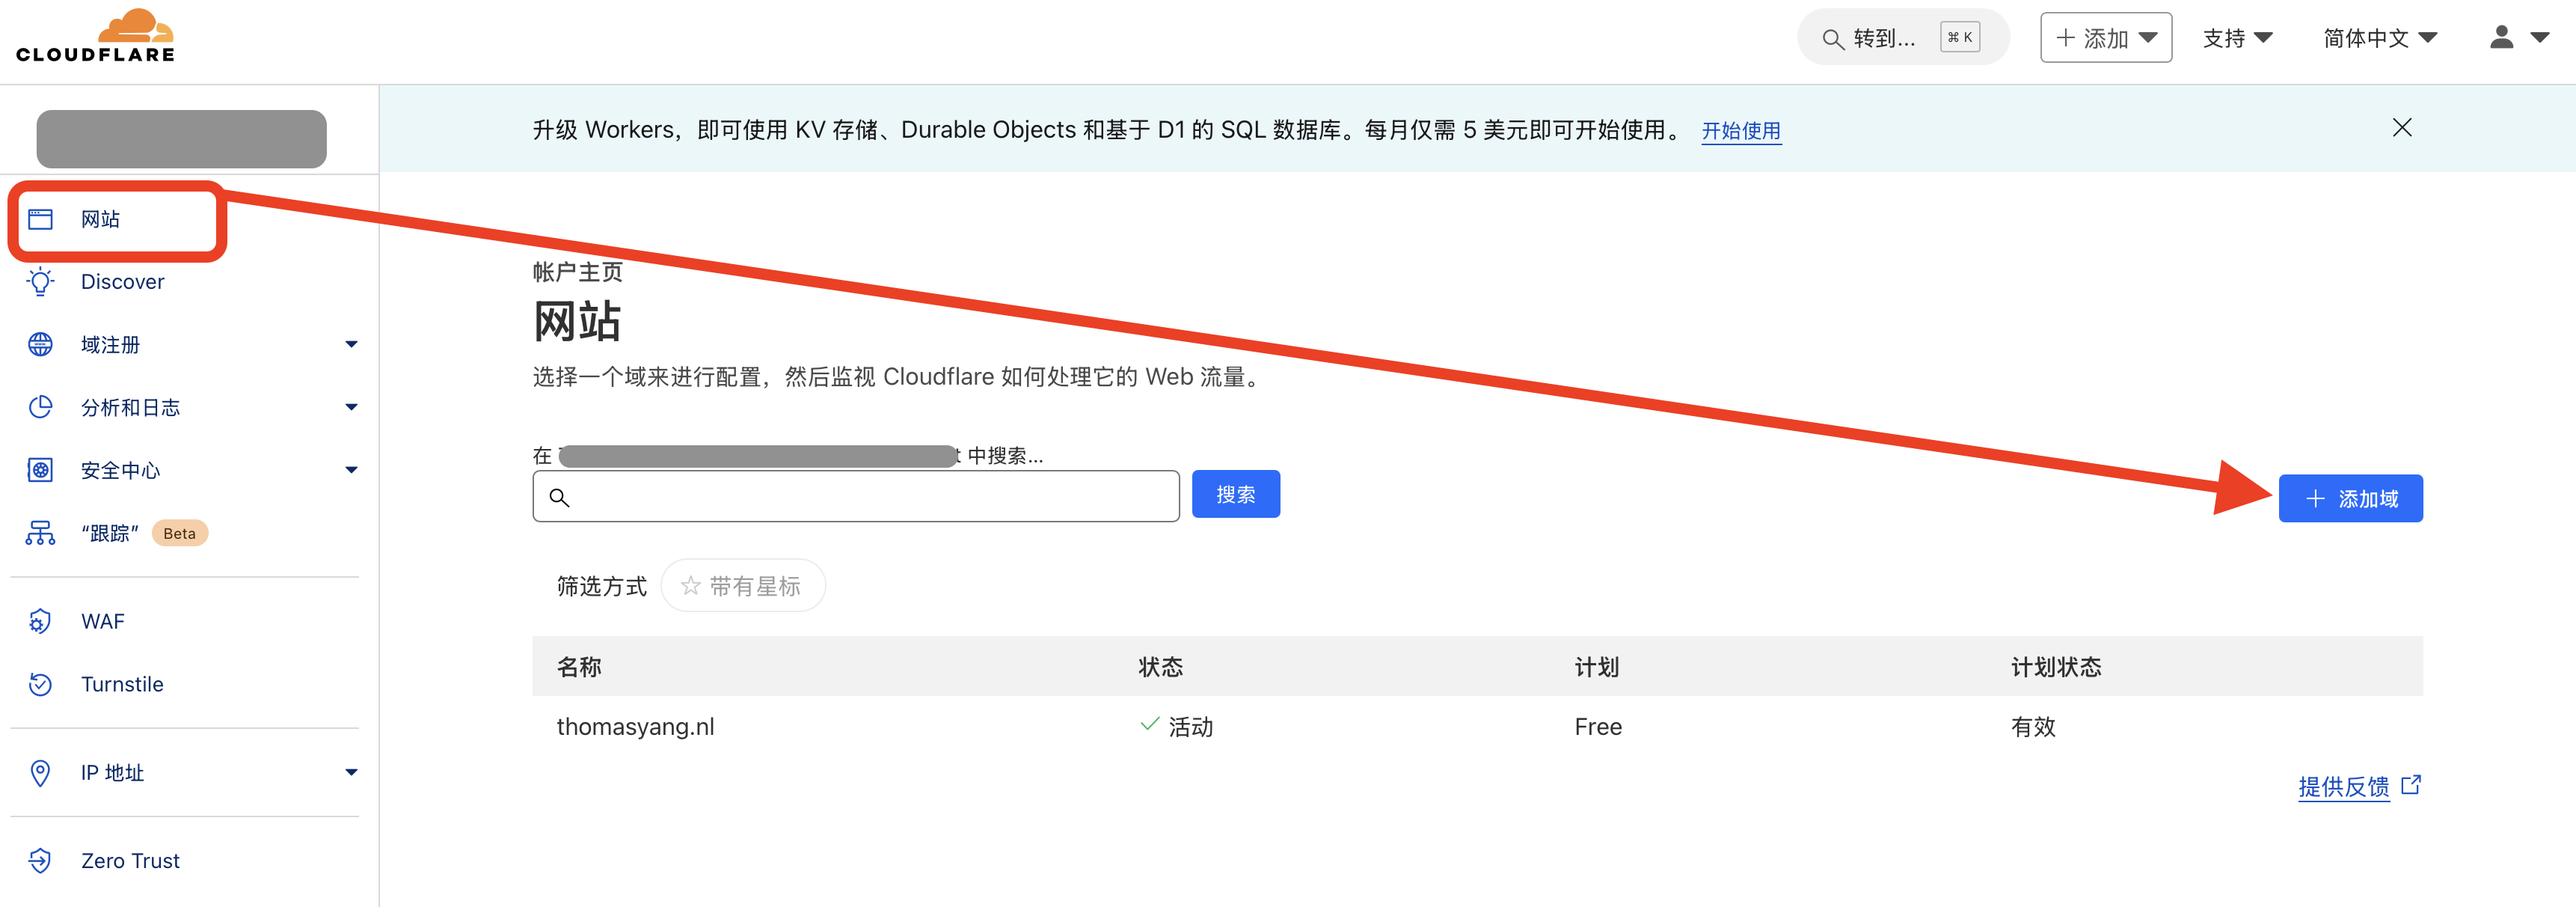Viewport: 2576px width, 907px height.
Task: Expand the 安全中心 sidebar section arrow
Action: point(351,470)
